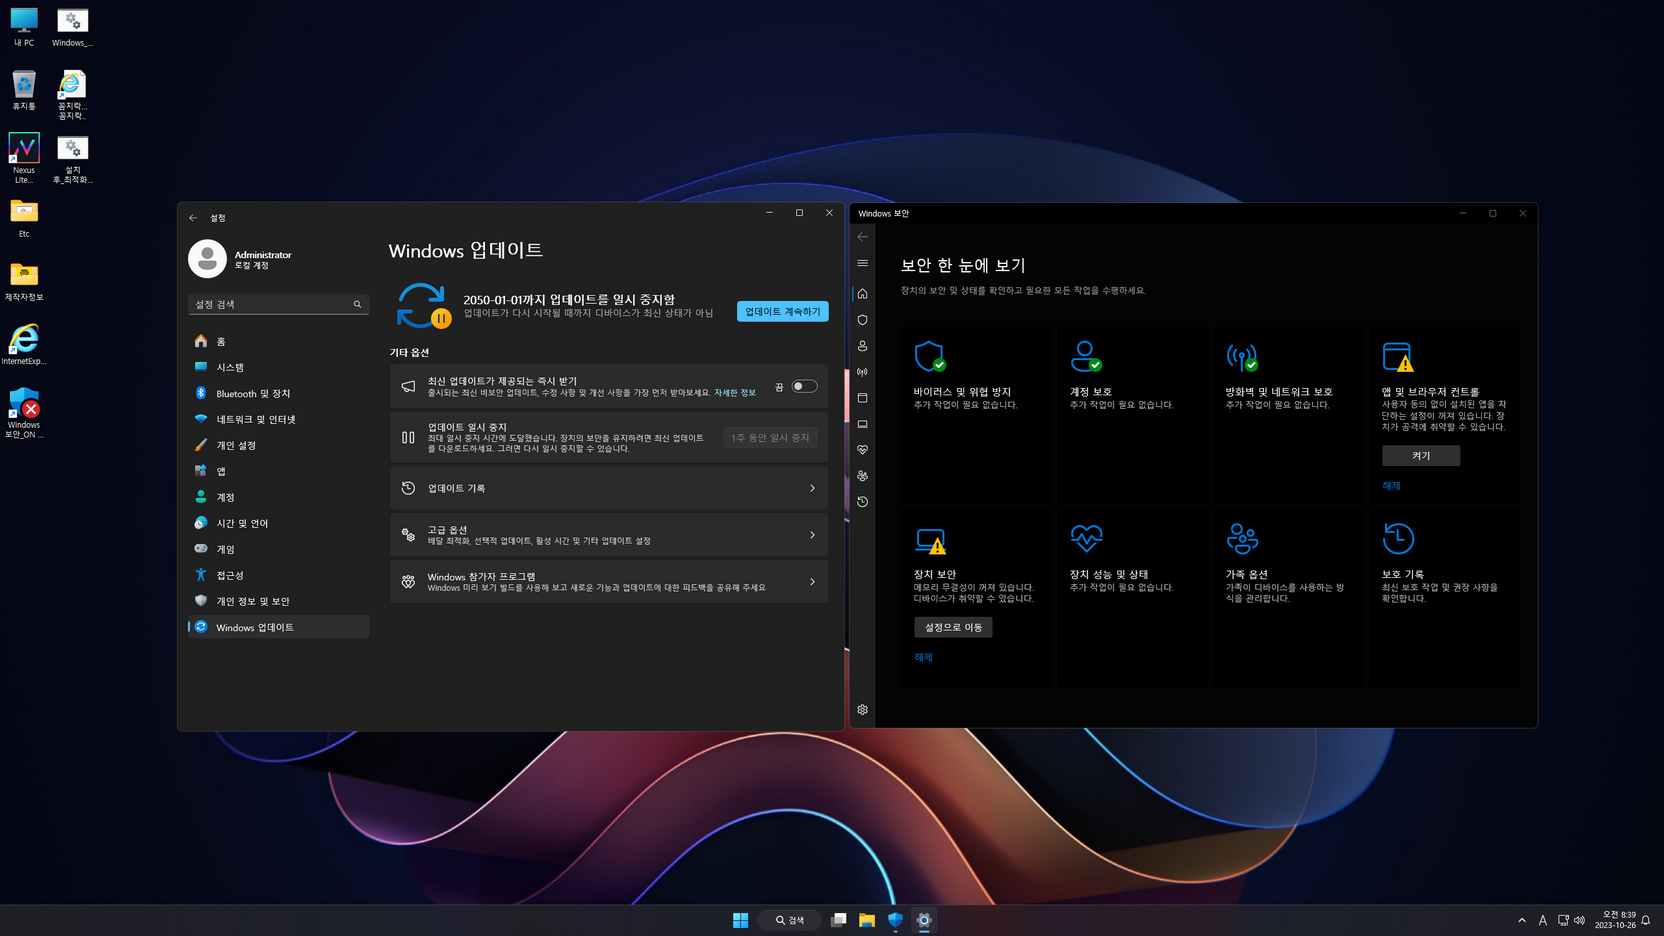Open Home tab in Windows Security sidebar
This screenshot has width=1664, height=936.
pos(862,294)
